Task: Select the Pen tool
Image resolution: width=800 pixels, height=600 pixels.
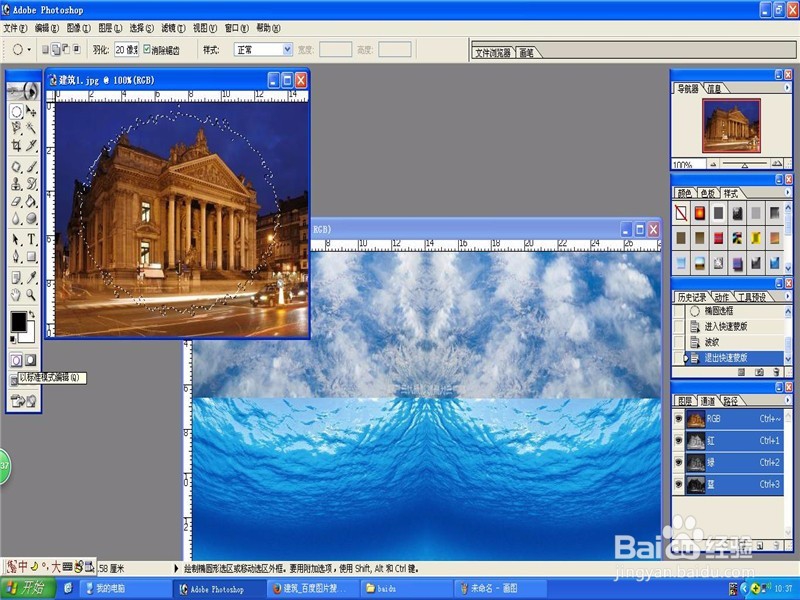Action: pos(16,256)
